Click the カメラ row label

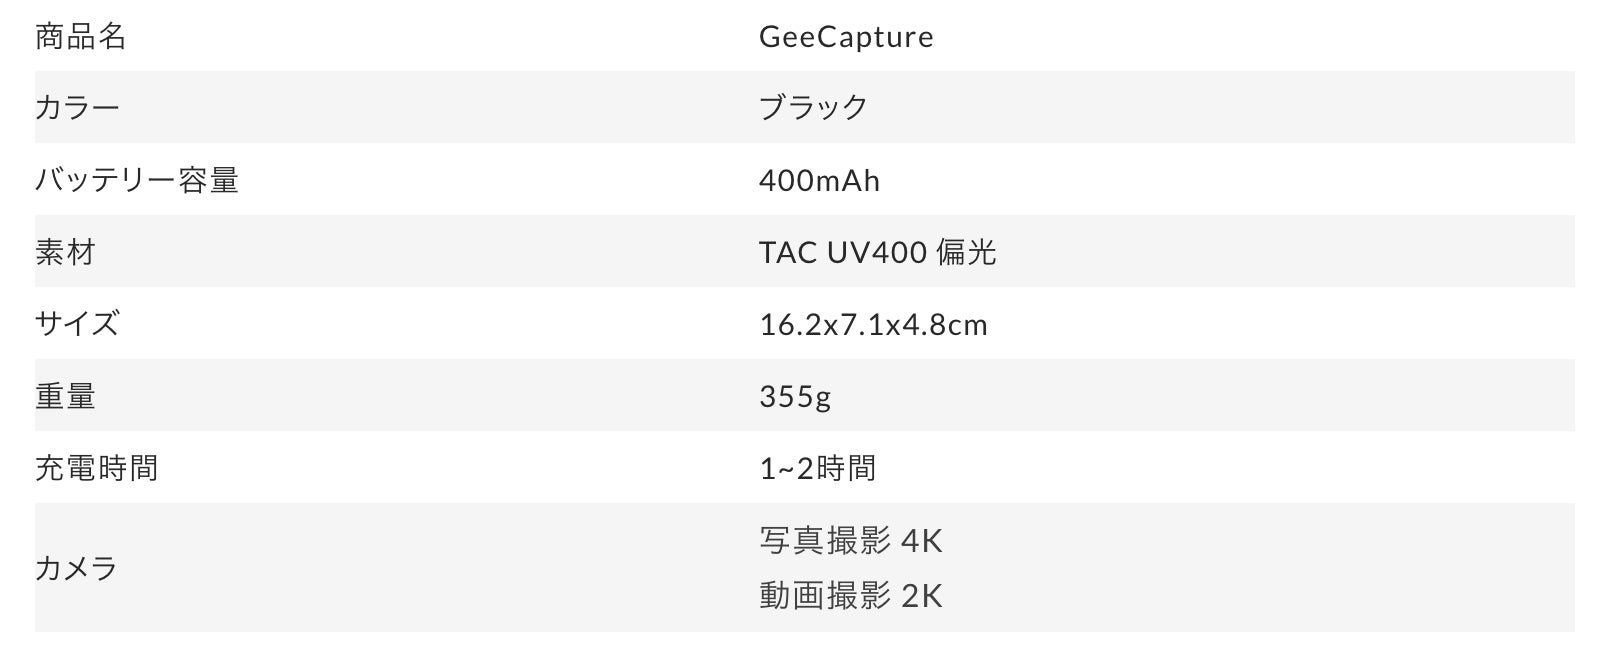77,568
